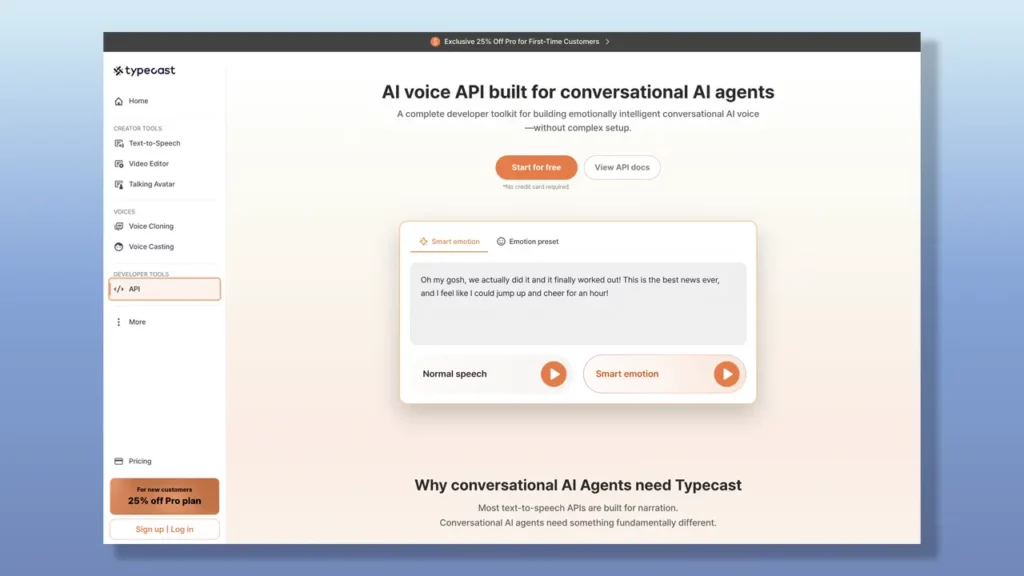Go to Home via sidebar icon
Viewport: 1024px width, 576px height.
[132, 100]
